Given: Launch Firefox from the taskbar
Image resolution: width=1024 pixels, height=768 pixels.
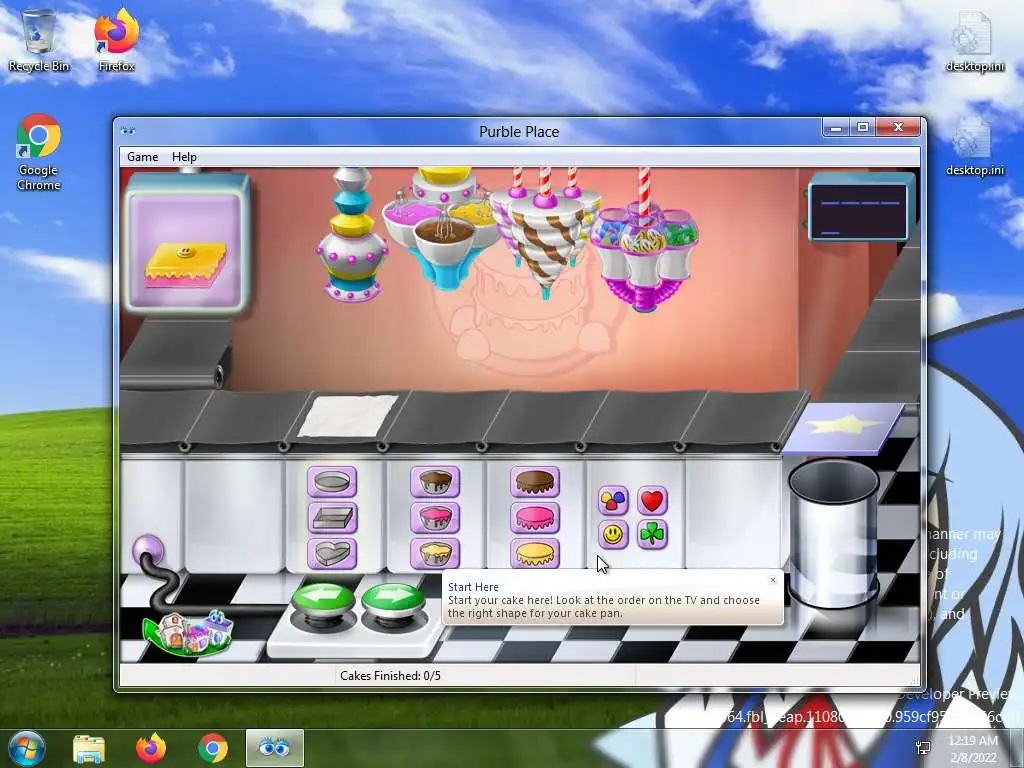Looking at the screenshot, I should (151, 749).
